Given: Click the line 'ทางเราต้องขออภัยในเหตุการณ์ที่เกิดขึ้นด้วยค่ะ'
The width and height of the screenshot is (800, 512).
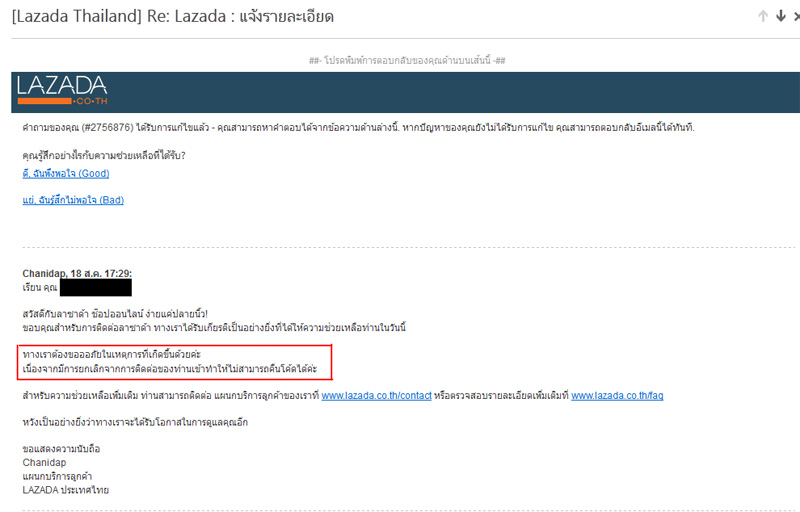Looking at the screenshot, I should click(112, 354).
